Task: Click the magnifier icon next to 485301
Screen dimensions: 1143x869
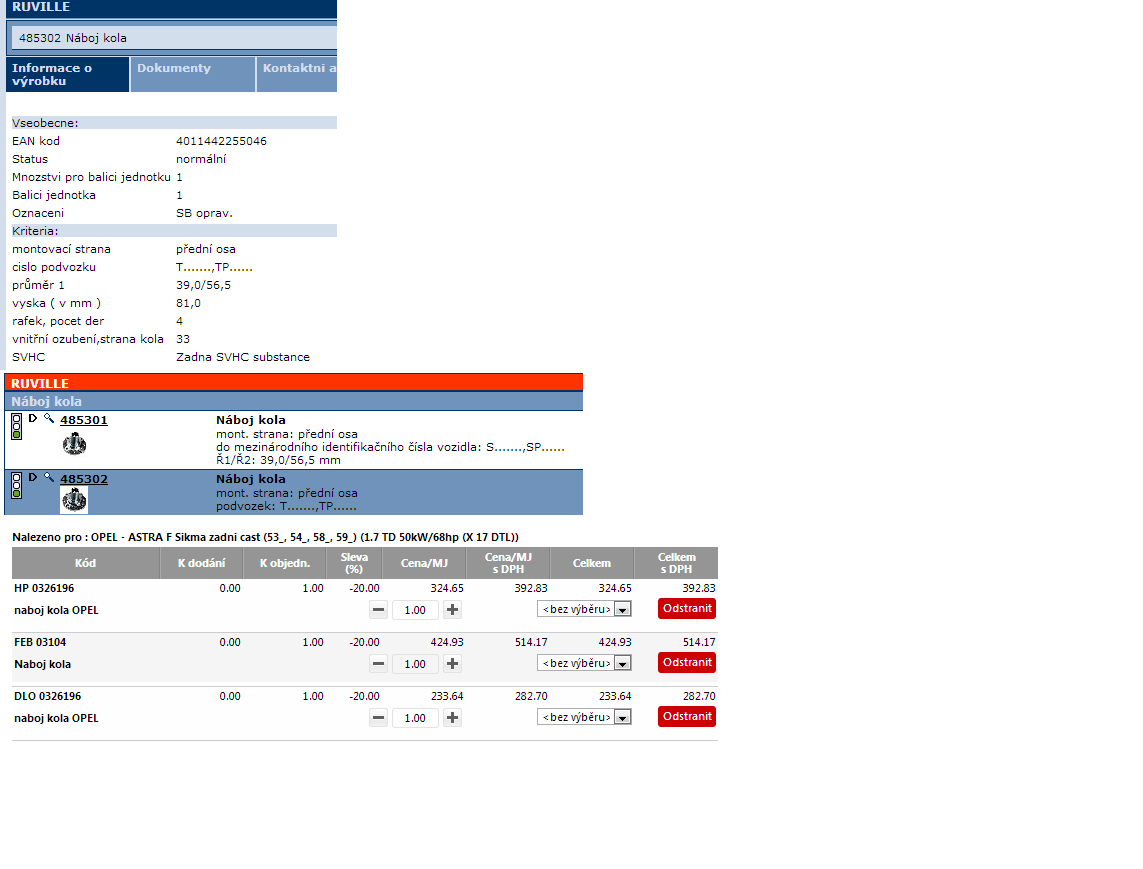Action: [49, 419]
